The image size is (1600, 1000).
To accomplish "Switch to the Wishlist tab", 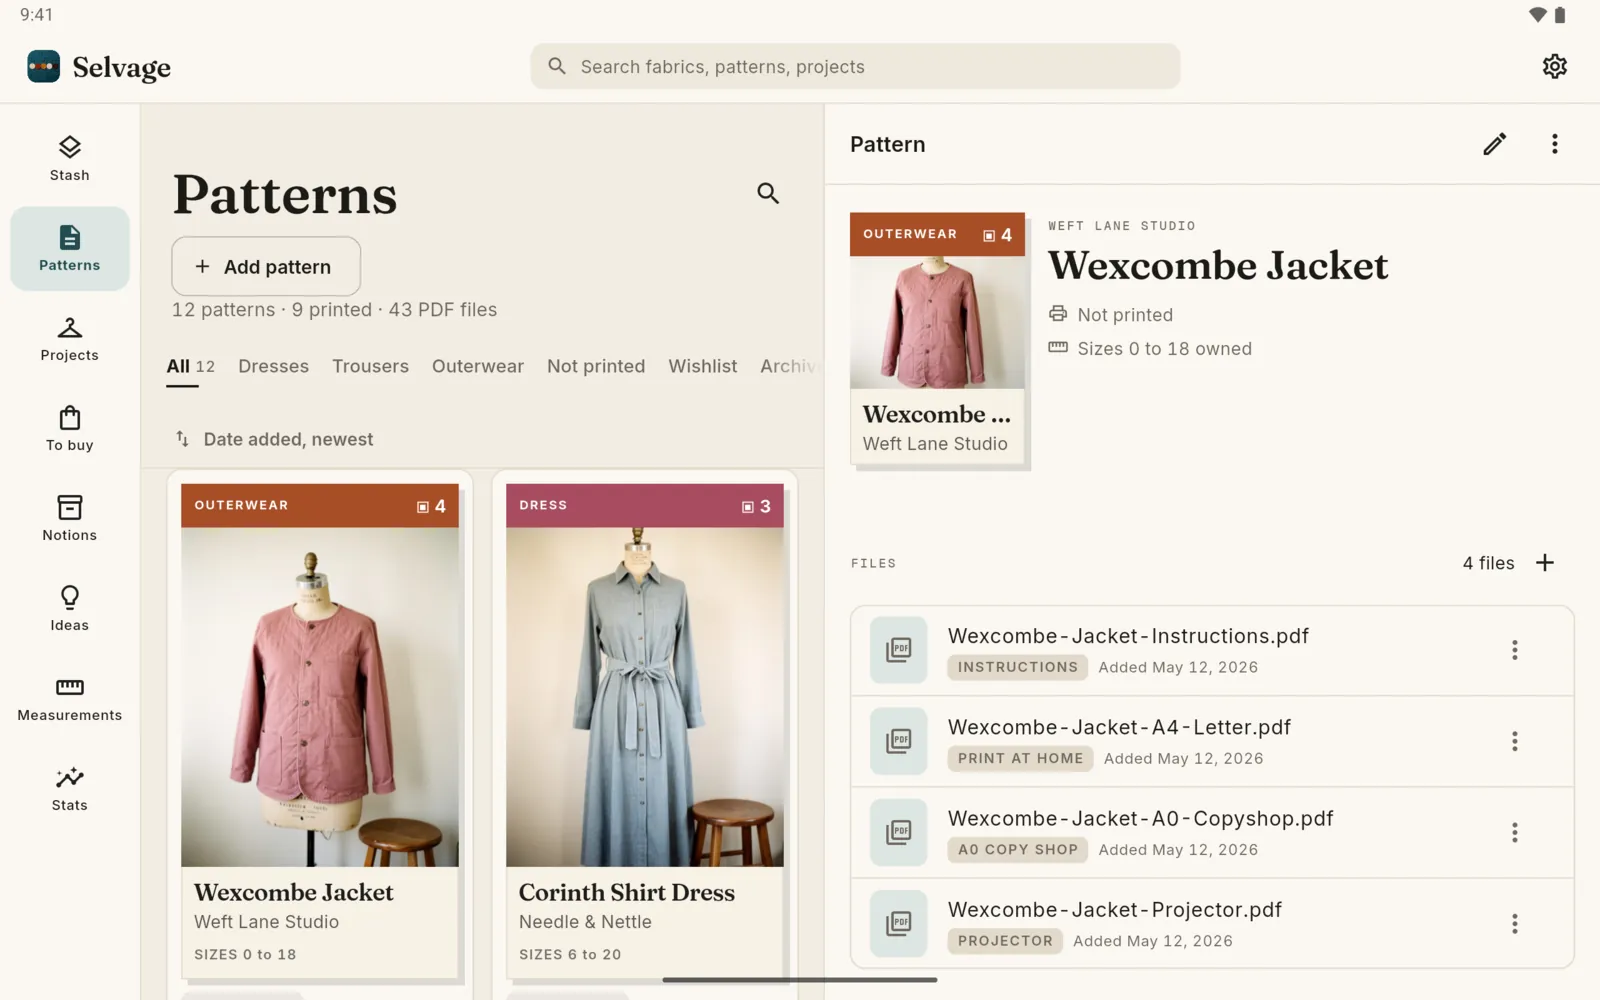I will point(703,366).
